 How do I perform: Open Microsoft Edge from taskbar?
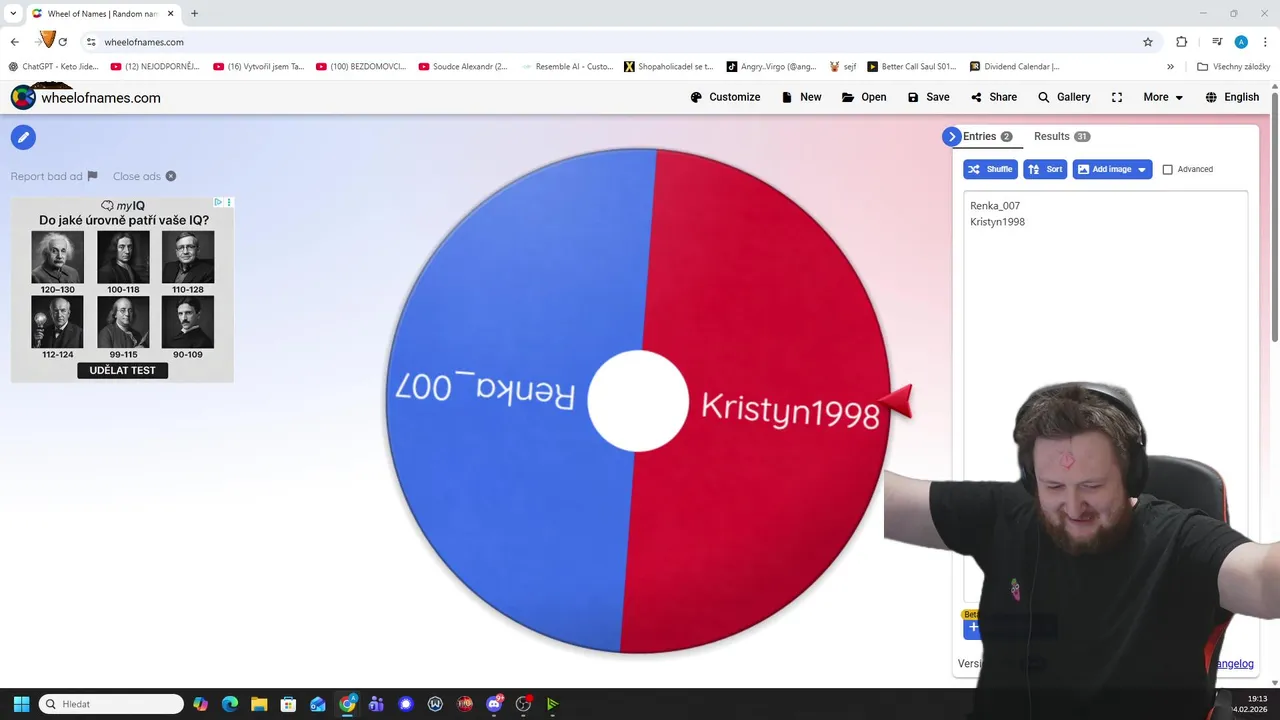pos(229,704)
